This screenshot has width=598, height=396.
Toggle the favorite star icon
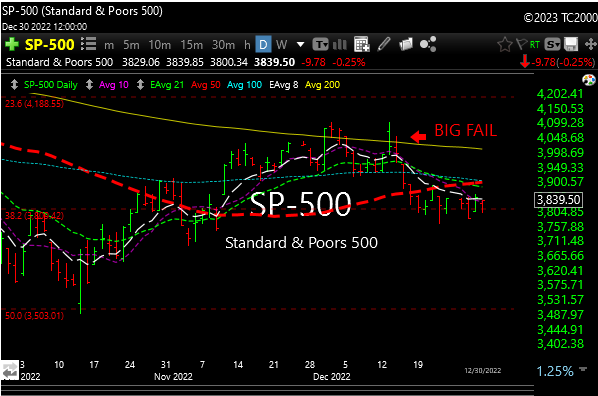coord(505,45)
